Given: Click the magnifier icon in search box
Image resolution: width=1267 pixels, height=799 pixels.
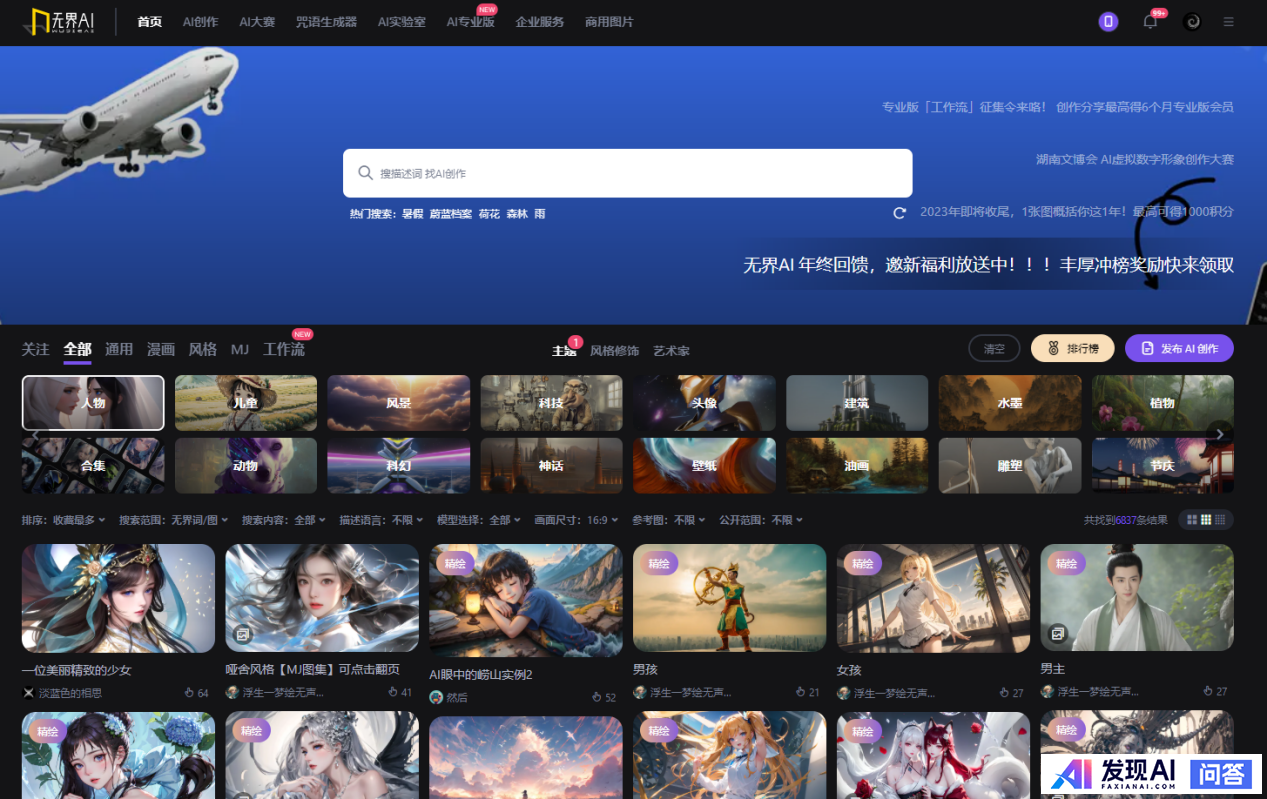Looking at the screenshot, I should 366,173.
